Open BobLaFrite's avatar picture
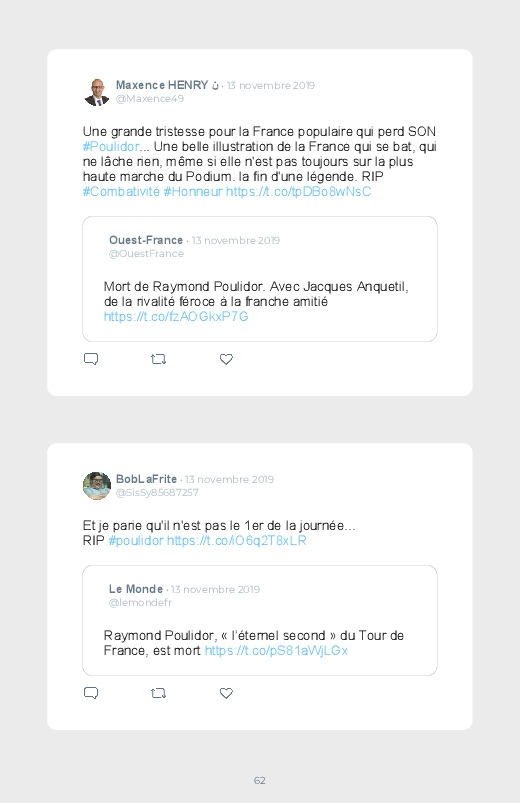The width and height of the screenshot is (520, 803). 97,485
